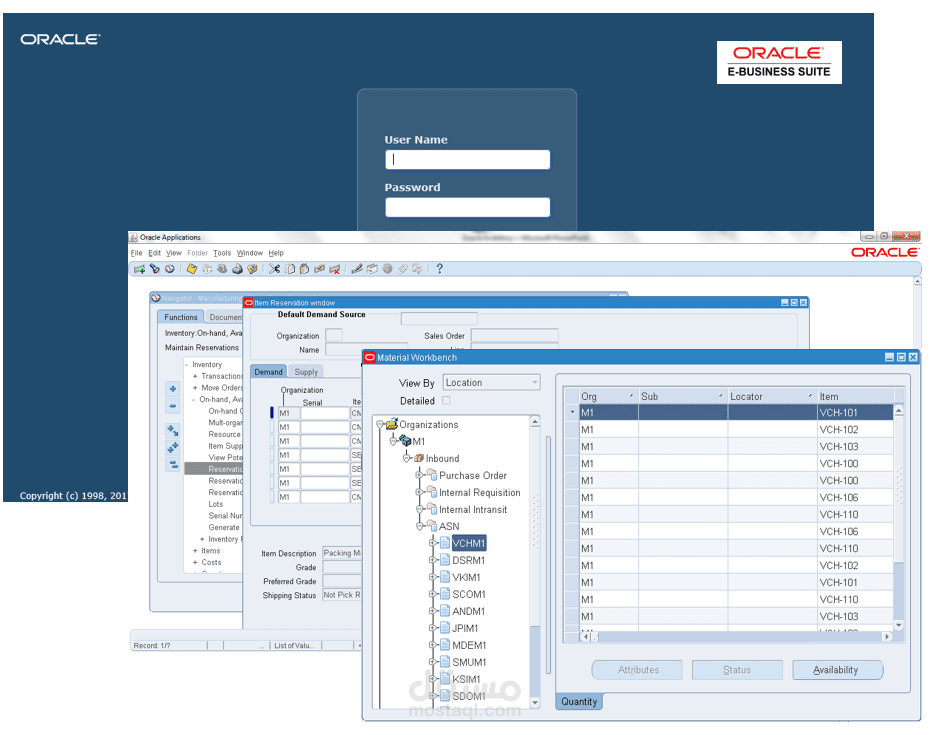The height and width of the screenshot is (735, 930).
Task: Click the Copy toolbar icon
Action: (290, 269)
